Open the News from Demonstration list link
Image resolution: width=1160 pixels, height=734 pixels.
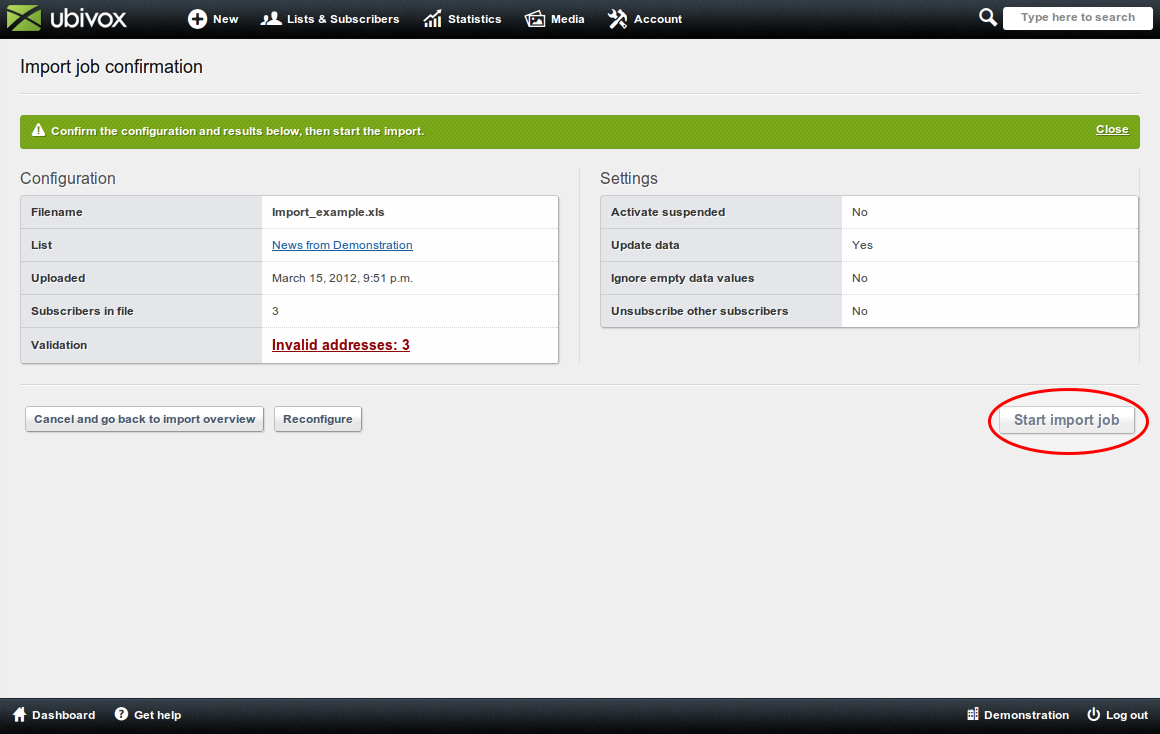point(342,245)
